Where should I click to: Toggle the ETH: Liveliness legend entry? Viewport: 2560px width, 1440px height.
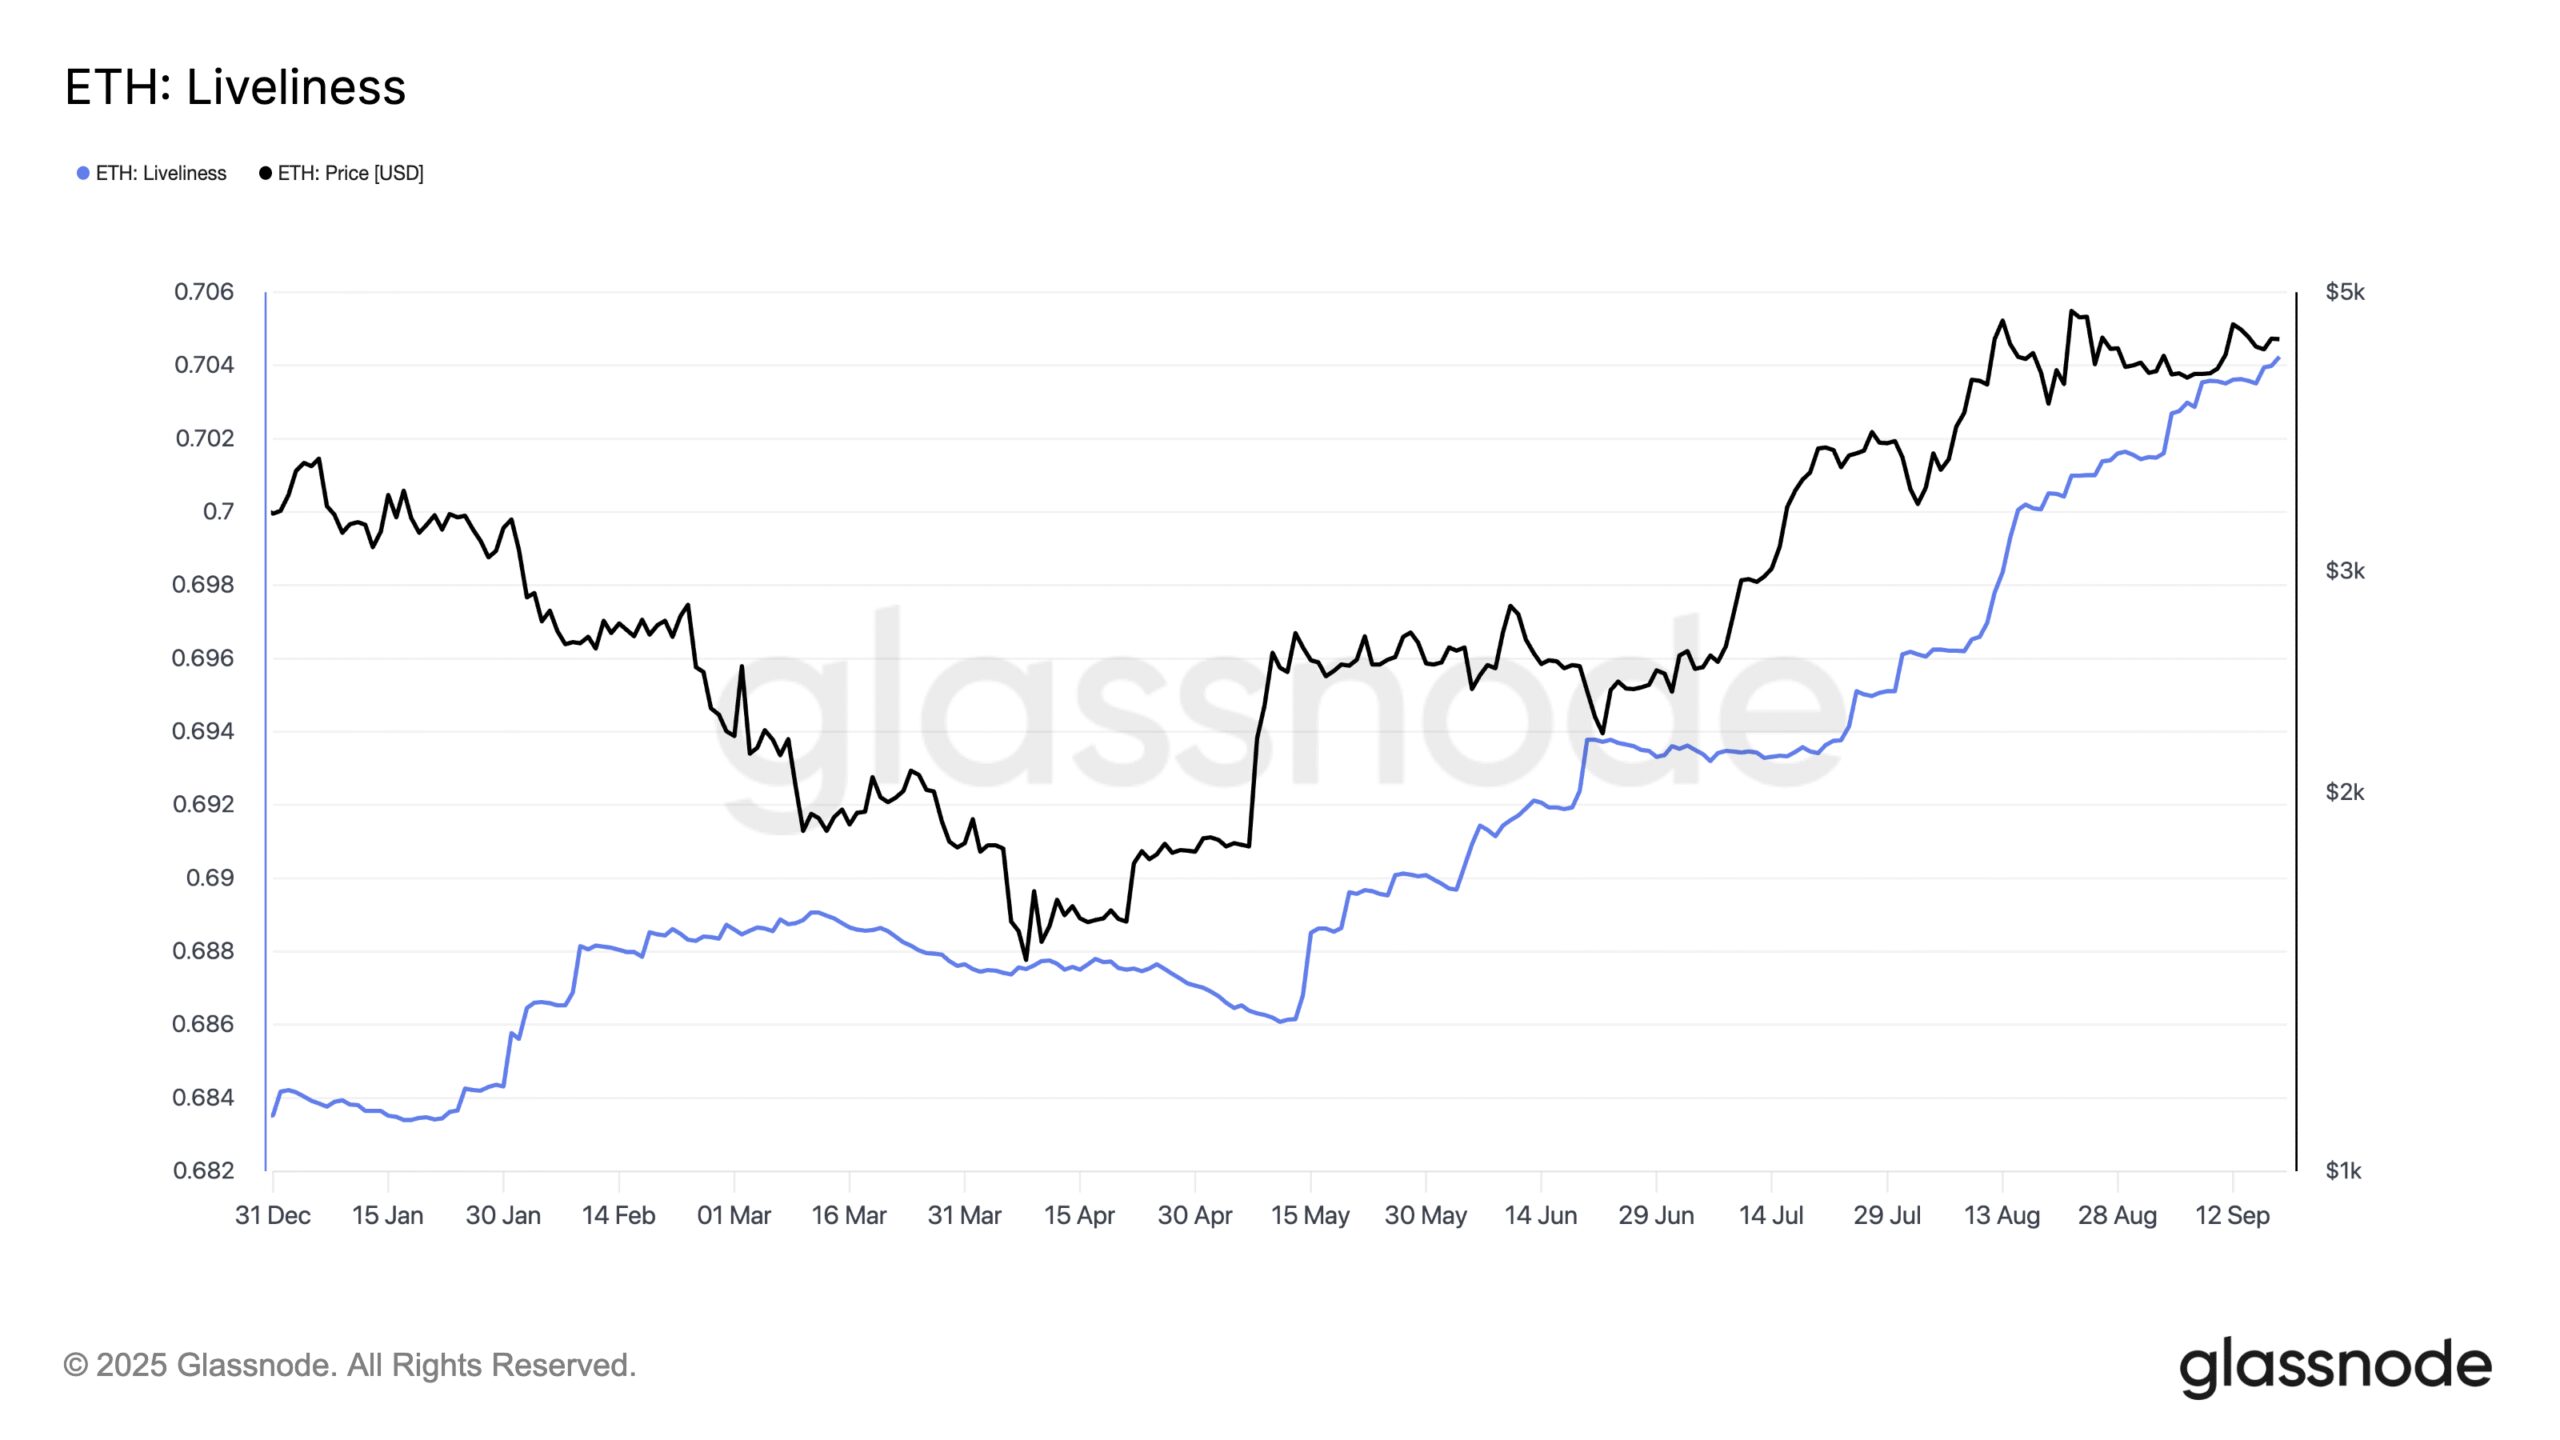152,173
